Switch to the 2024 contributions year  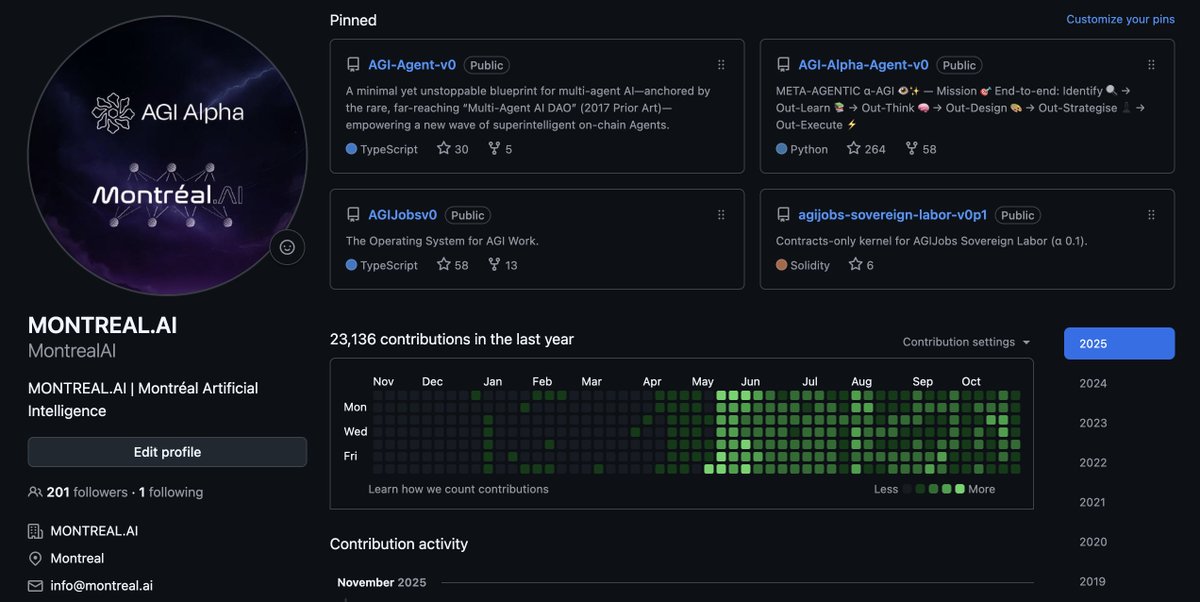coord(1092,383)
